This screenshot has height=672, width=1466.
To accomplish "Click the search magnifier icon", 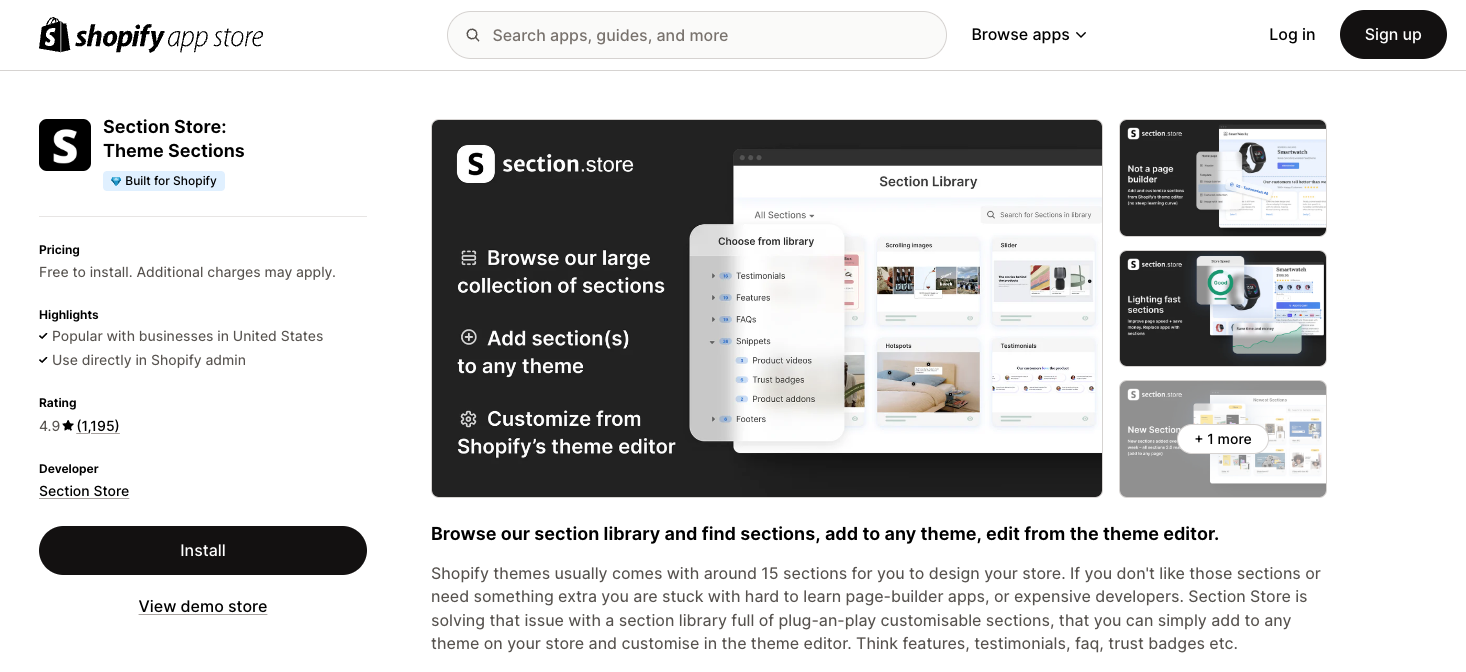I will (473, 36).
